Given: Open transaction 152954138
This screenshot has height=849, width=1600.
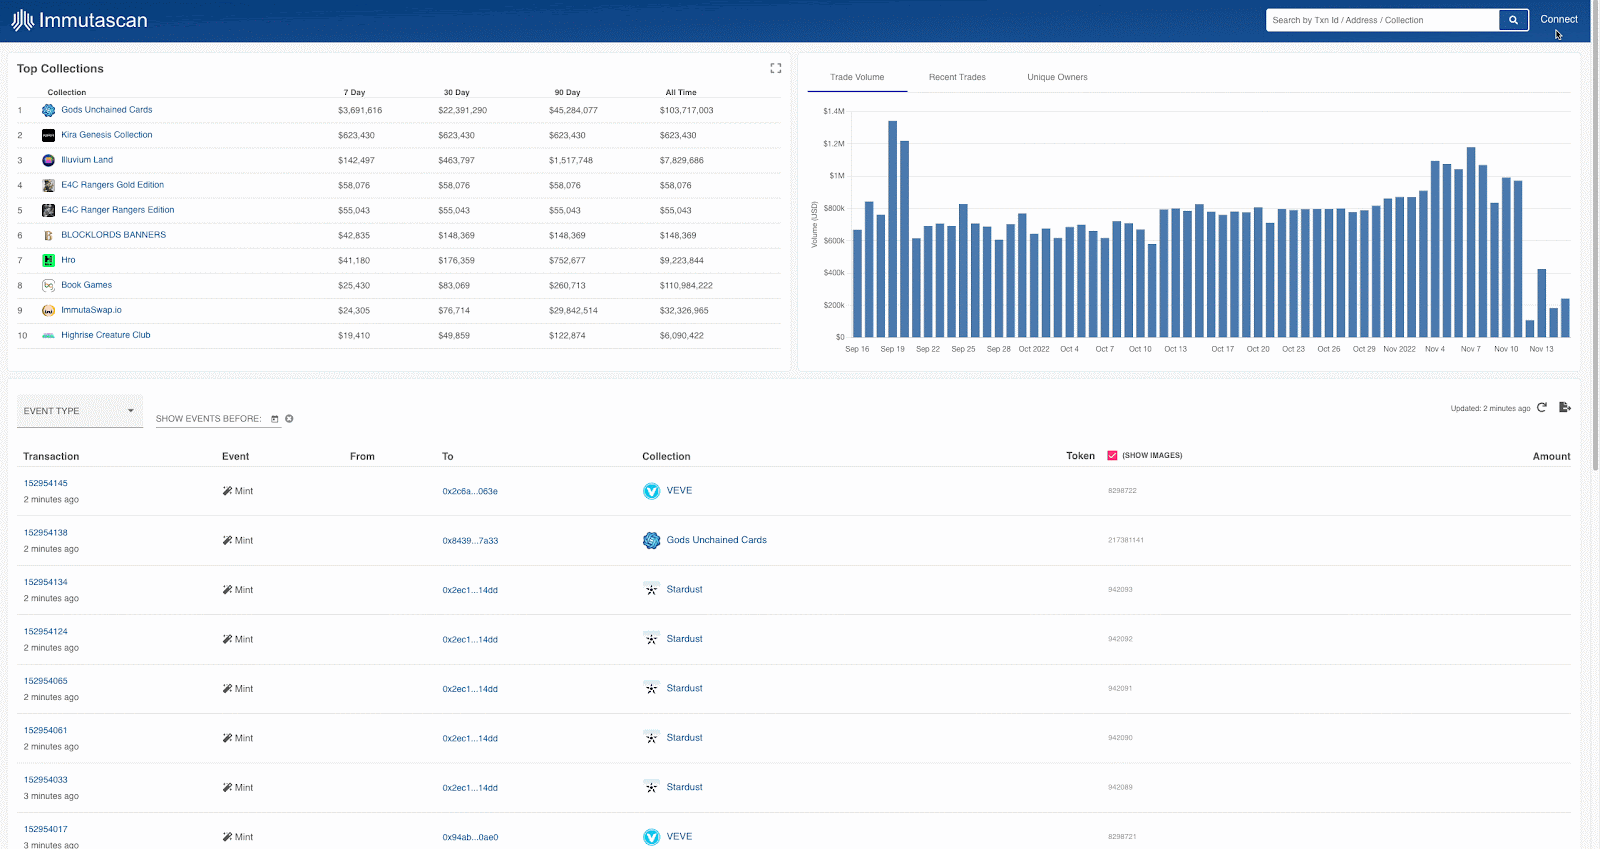Looking at the screenshot, I should (46, 533).
